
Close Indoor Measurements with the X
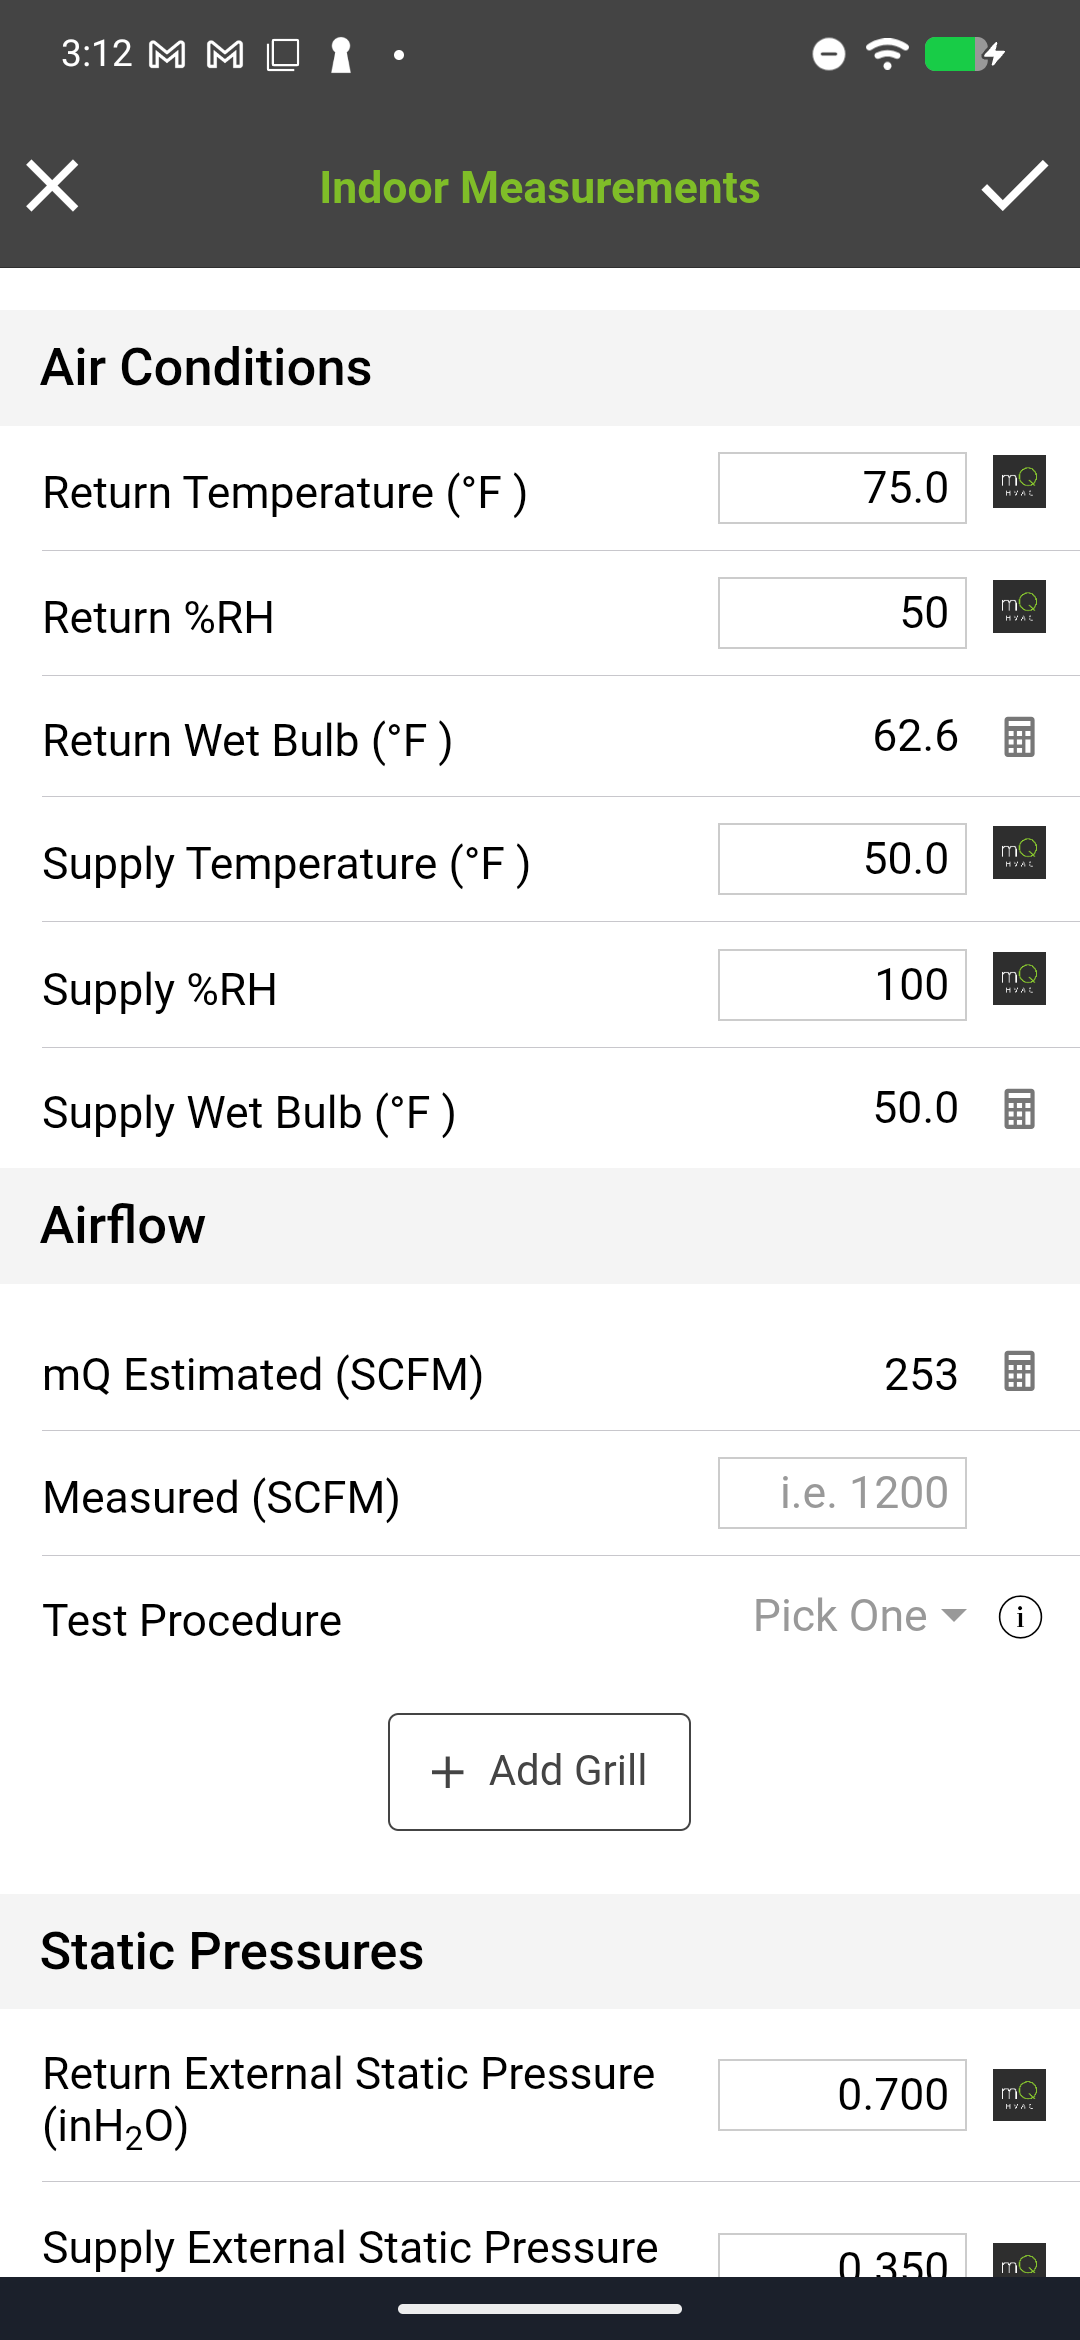coord(52,186)
